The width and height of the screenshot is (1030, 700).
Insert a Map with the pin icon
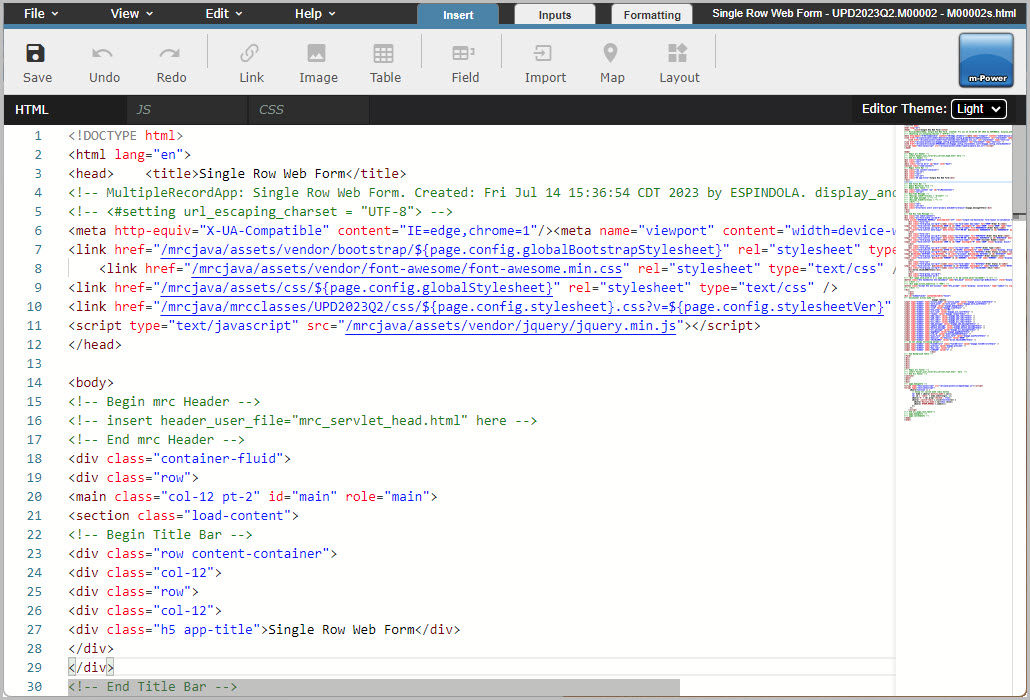click(x=610, y=53)
